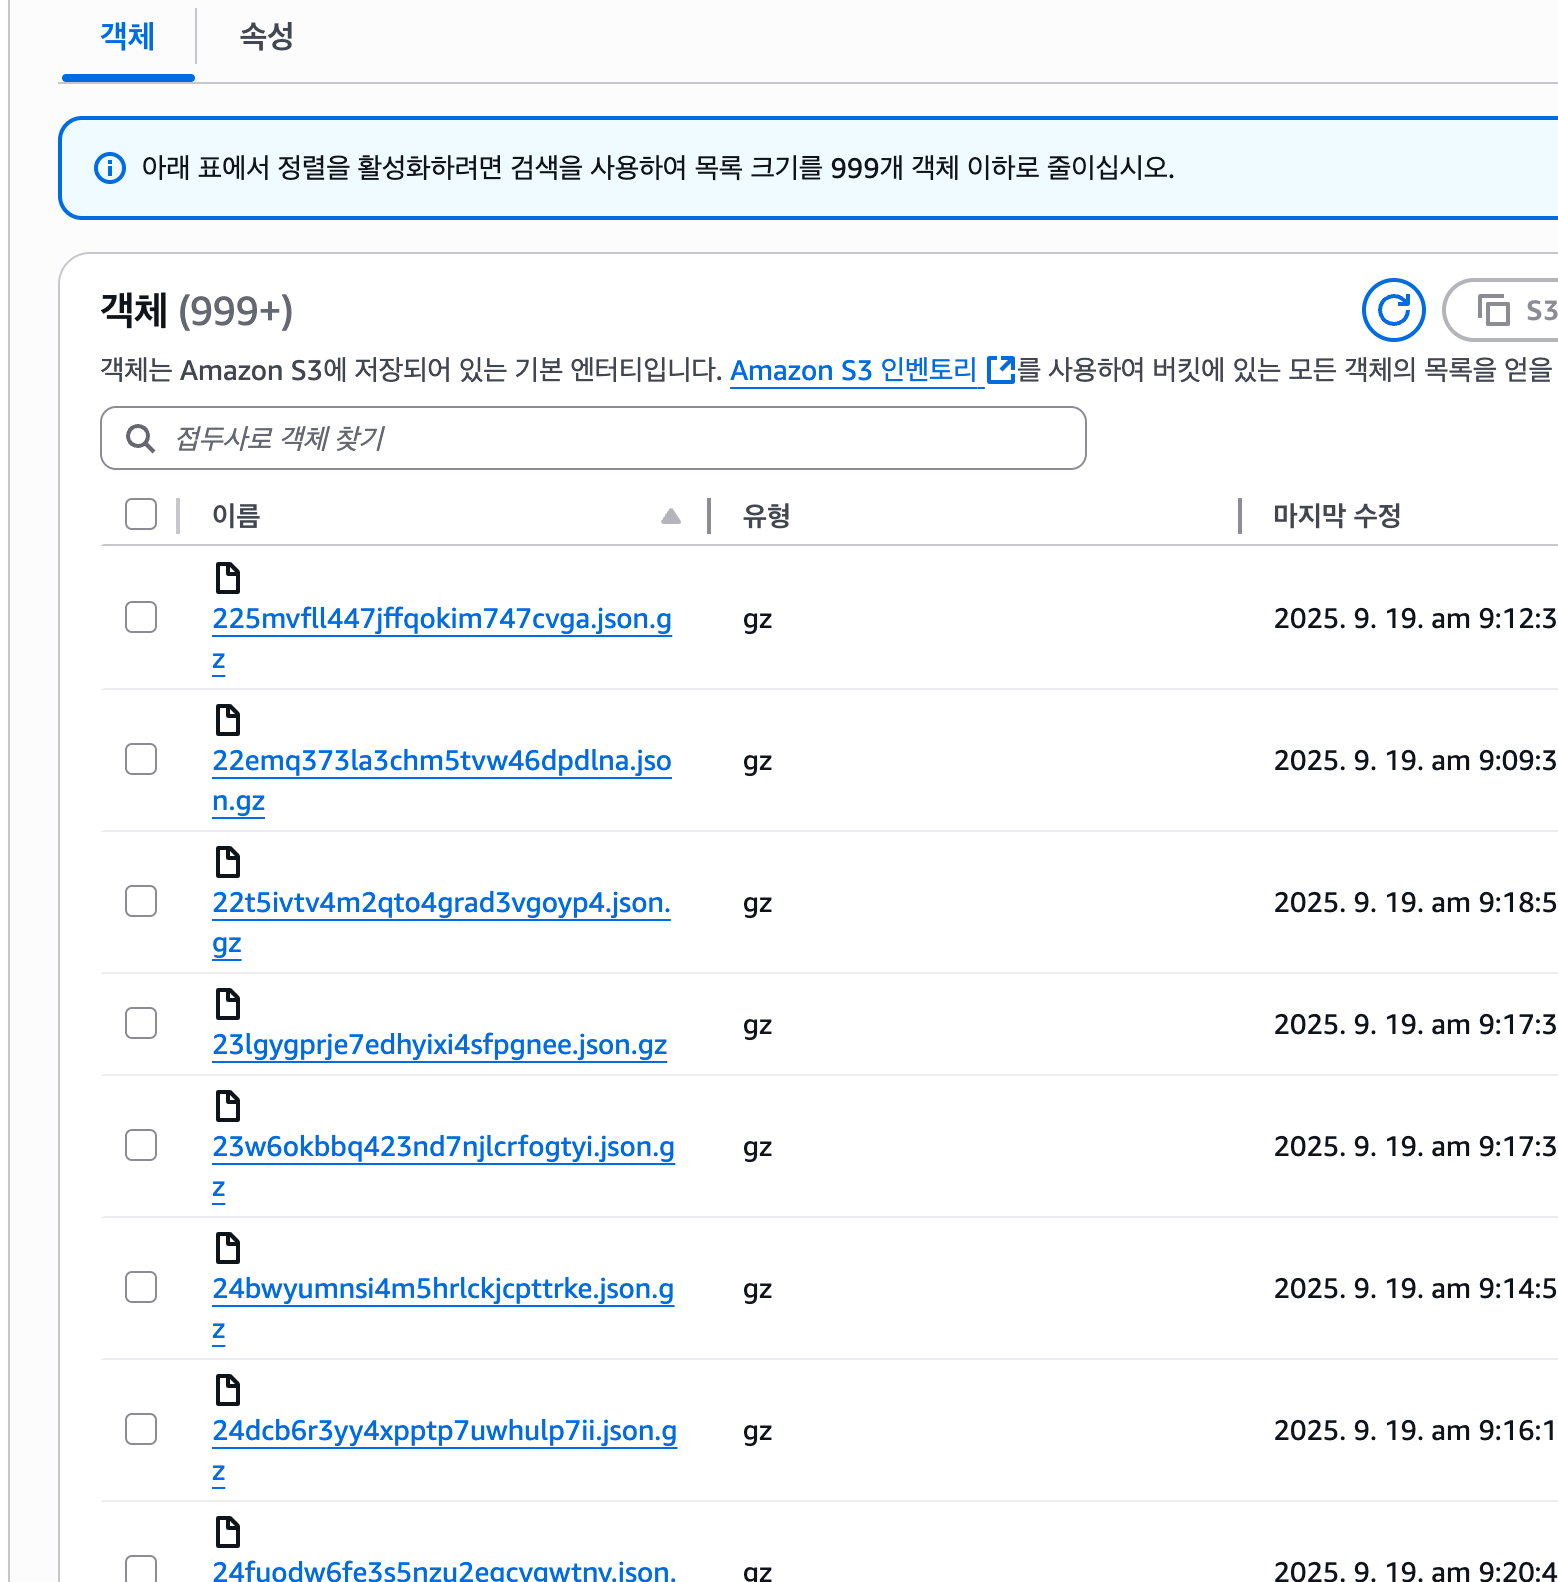Open object 225mvfll447jffqokim747cvga.json.gz
The height and width of the screenshot is (1582, 1558).
coord(441,619)
